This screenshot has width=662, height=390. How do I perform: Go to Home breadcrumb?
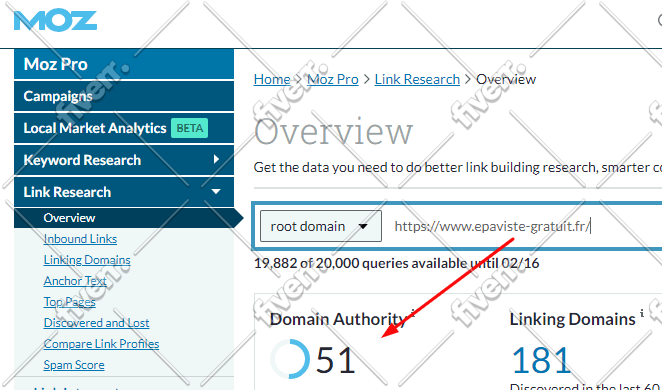pyautogui.click(x=272, y=79)
